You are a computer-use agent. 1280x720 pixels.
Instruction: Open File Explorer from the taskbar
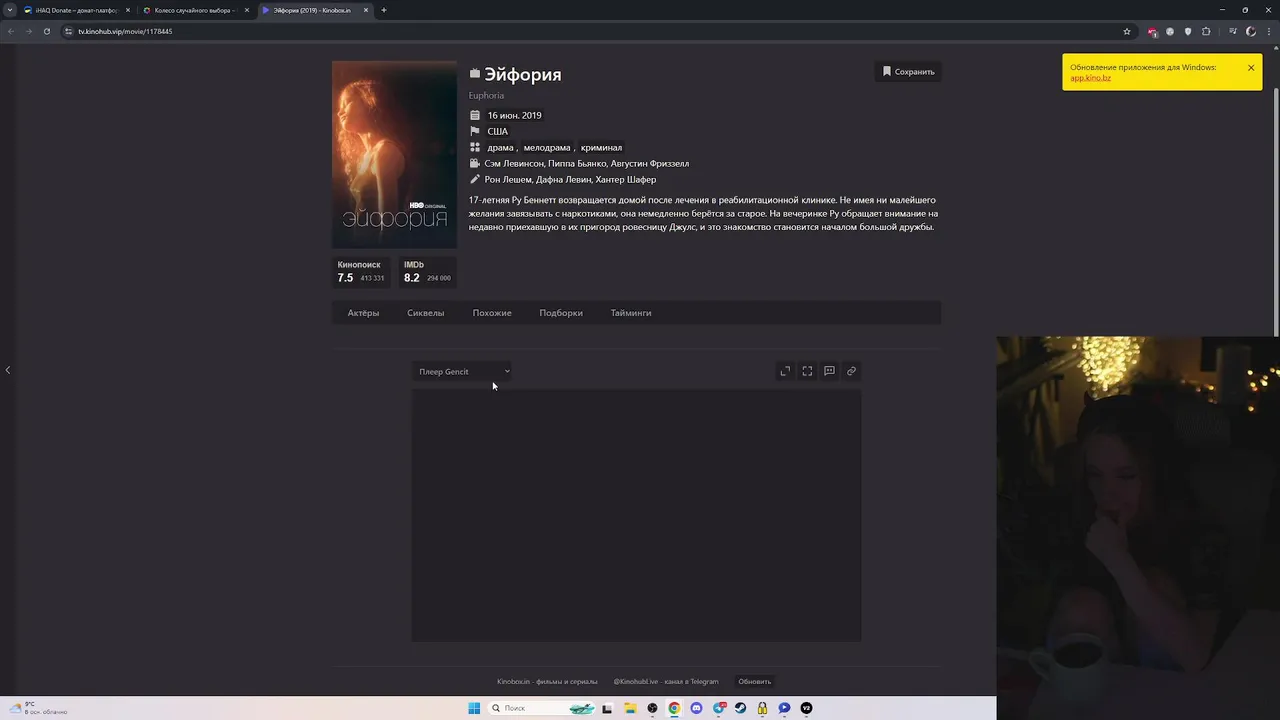pyautogui.click(x=630, y=708)
